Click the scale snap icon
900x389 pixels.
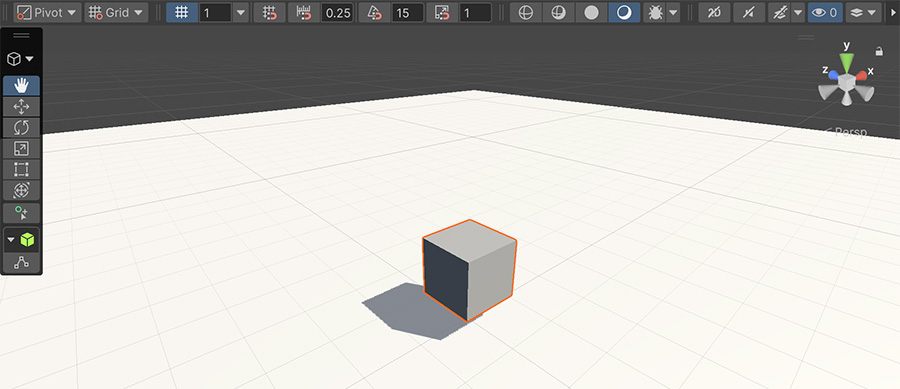(443, 13)
